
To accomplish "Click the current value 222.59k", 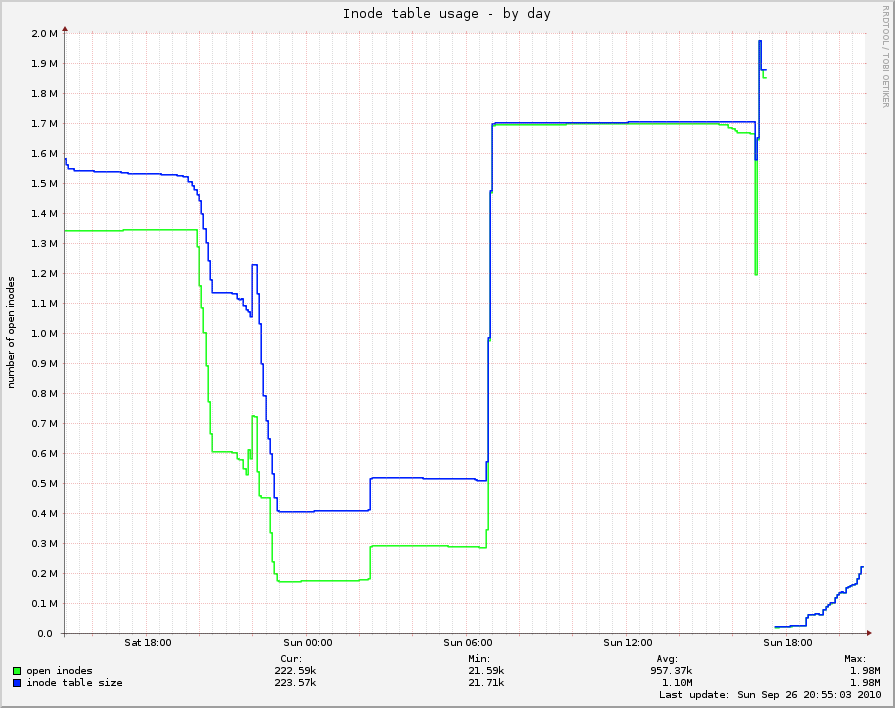I will point(295,671).
